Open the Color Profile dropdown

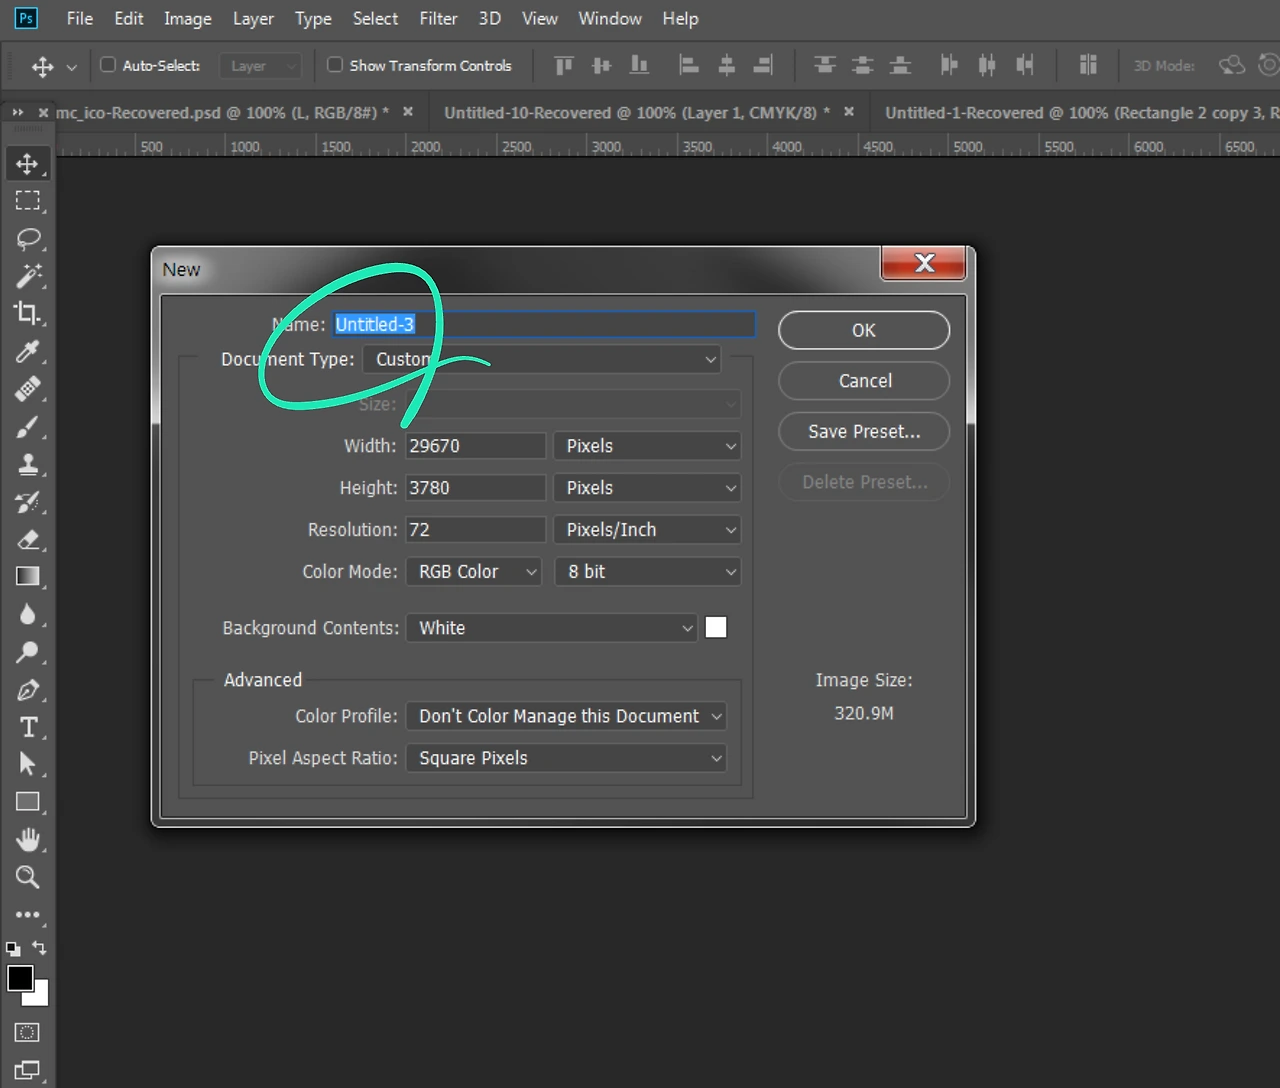coord(566,716)
